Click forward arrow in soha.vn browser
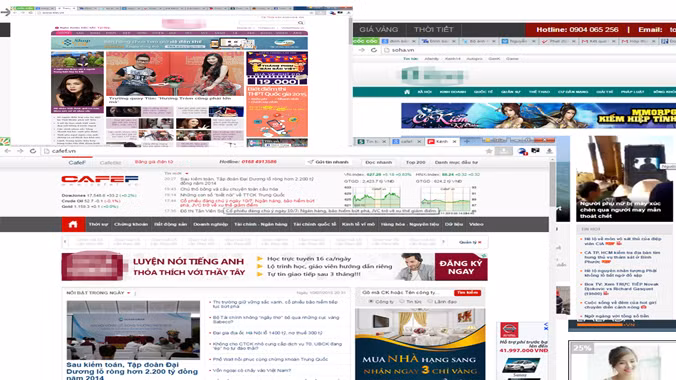The width and height of the screenshot is (676, 380). tap(361, 50)
